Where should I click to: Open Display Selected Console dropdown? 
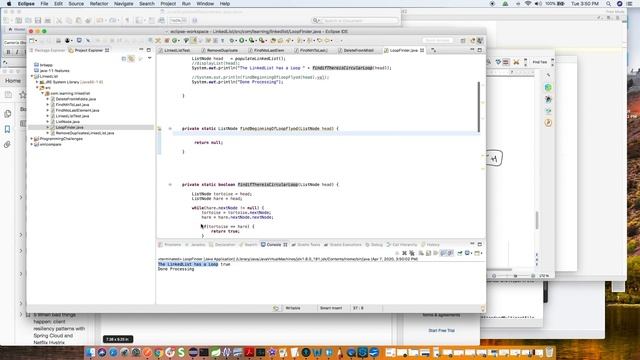[x=472, y=253]
